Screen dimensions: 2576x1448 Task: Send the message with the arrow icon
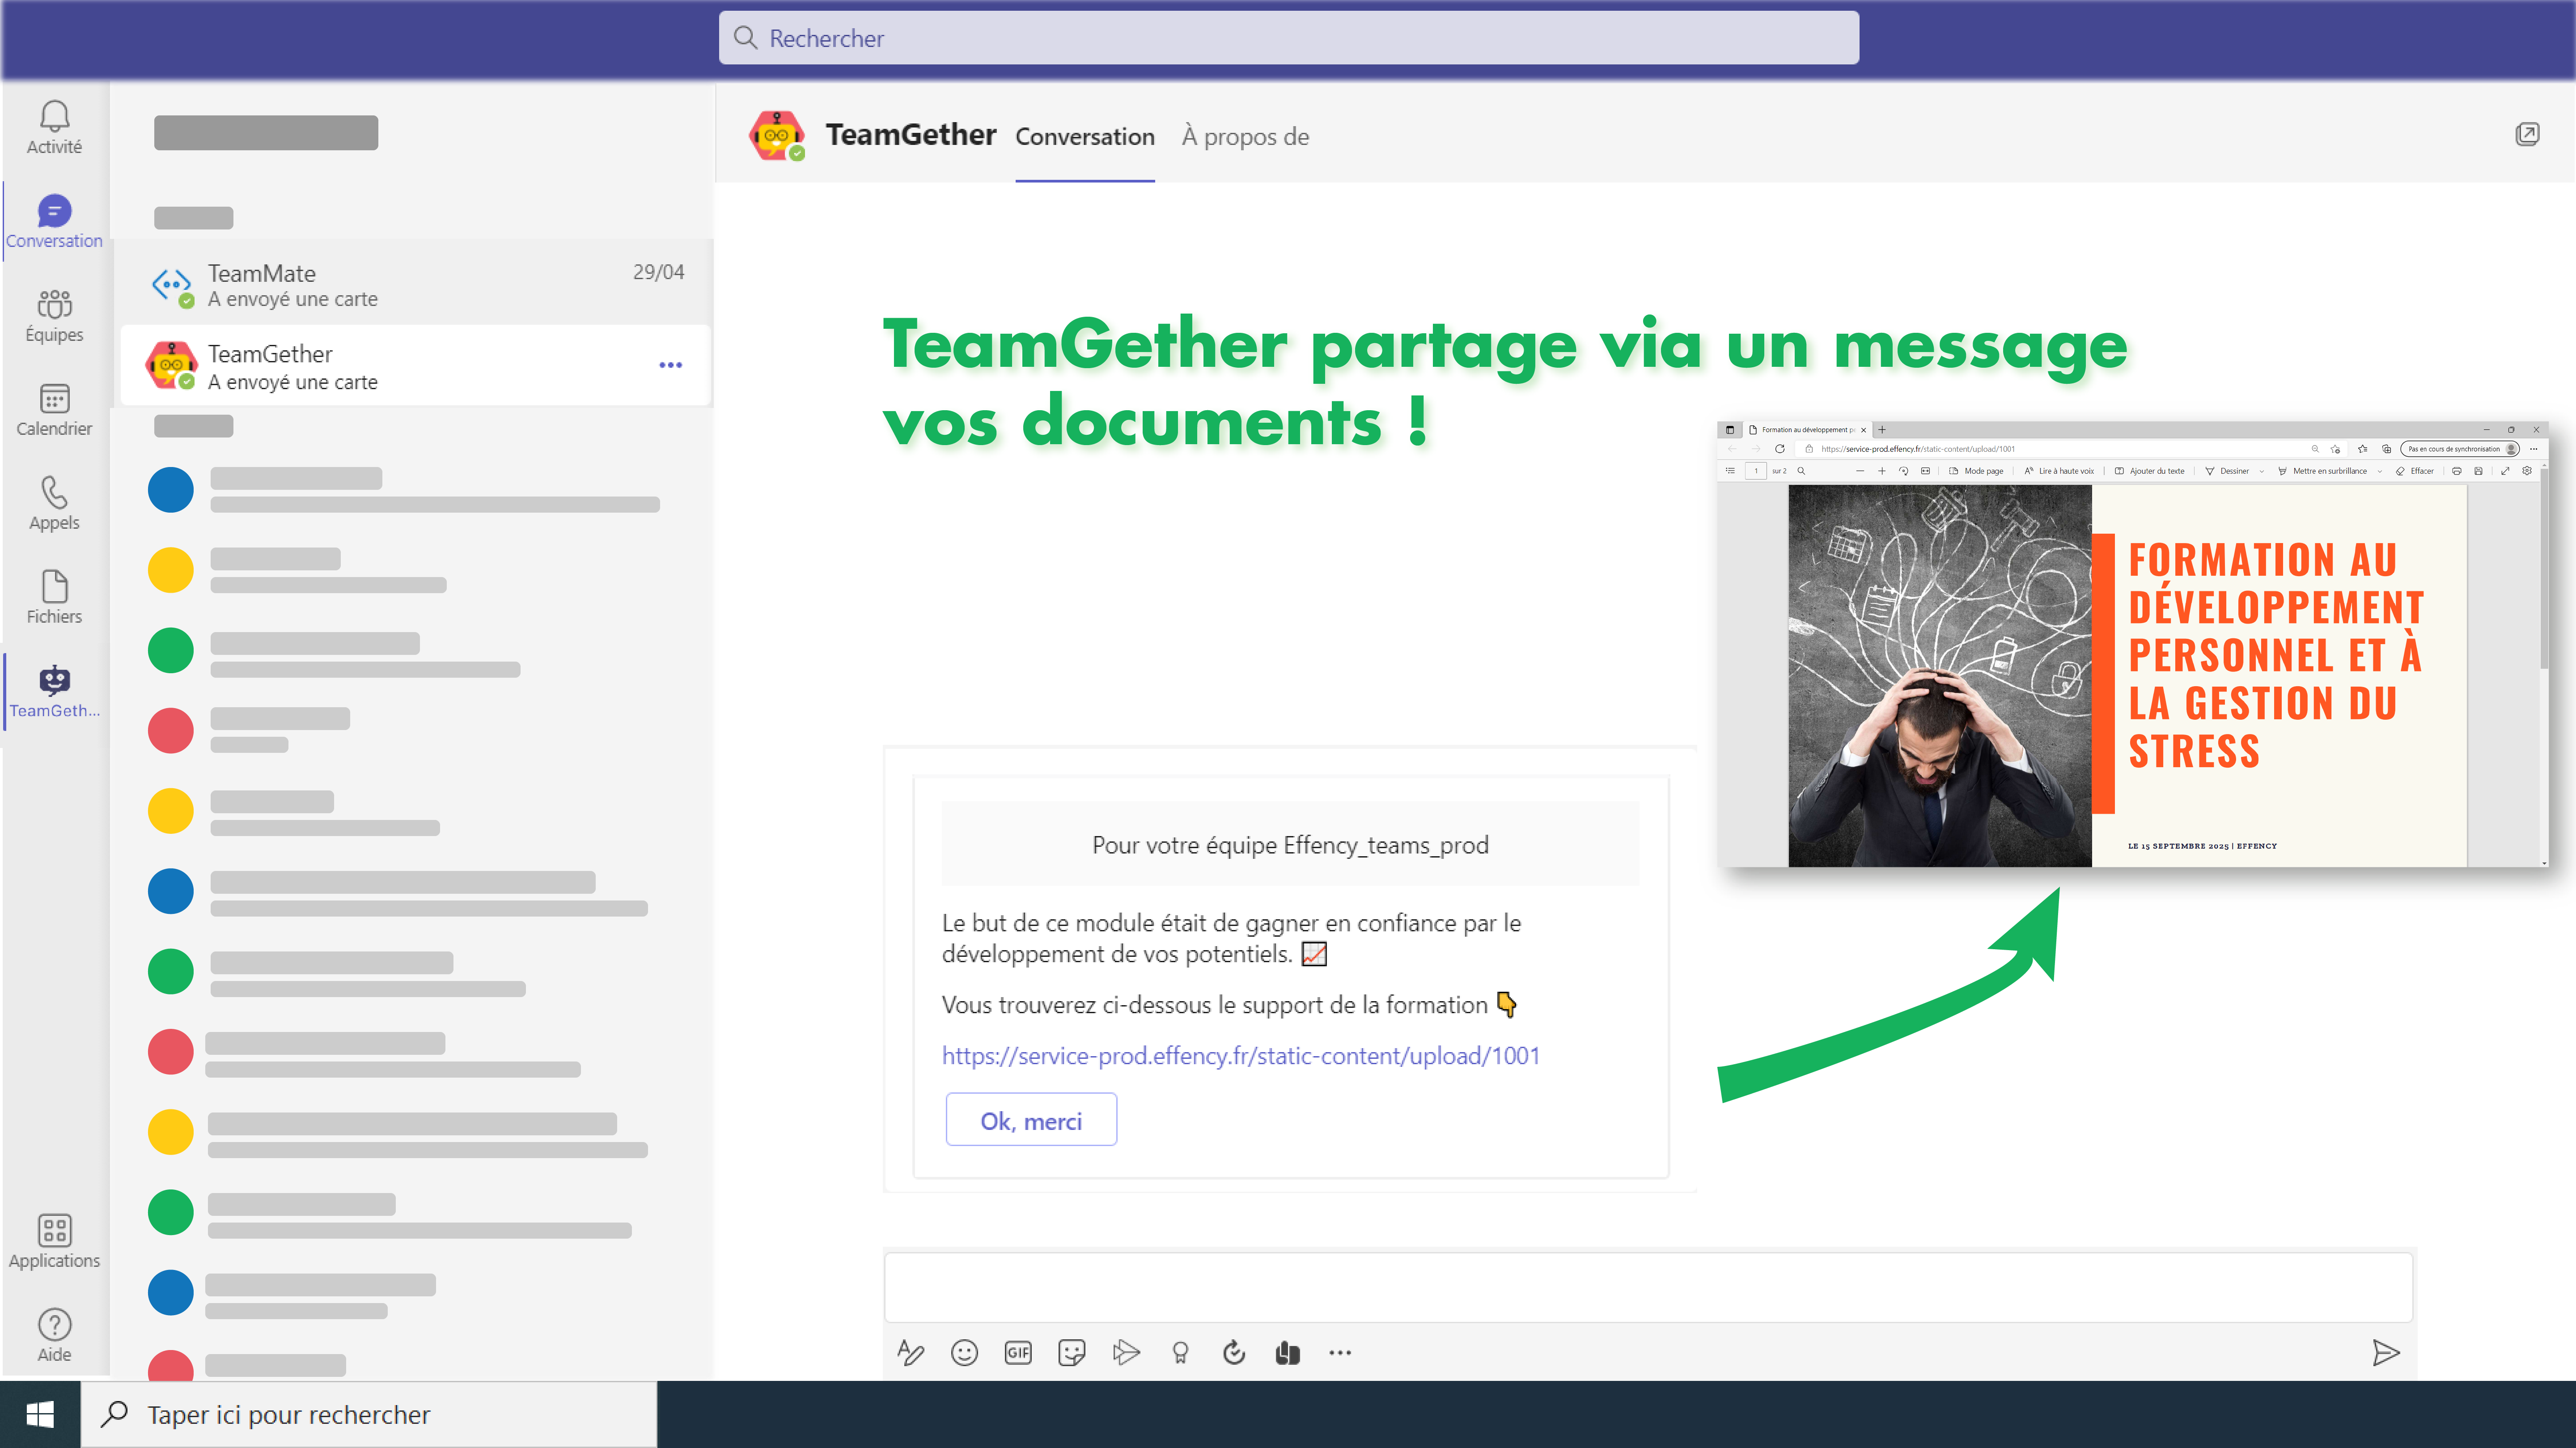click(2386, 1353)
